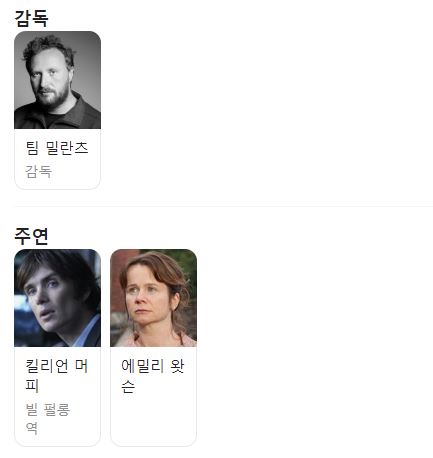Open the 킬리언 머 name line
This screenshot has width=433, height=458.
click(x=57, y=366)
